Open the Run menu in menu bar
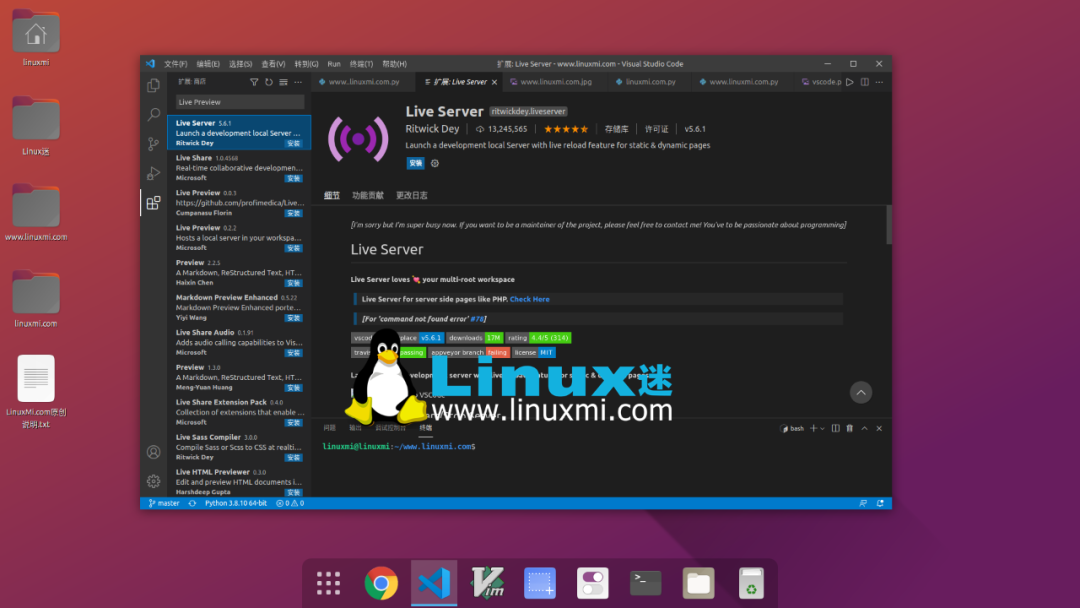This screenshot has height=608, width=1080. coord(334,63)
